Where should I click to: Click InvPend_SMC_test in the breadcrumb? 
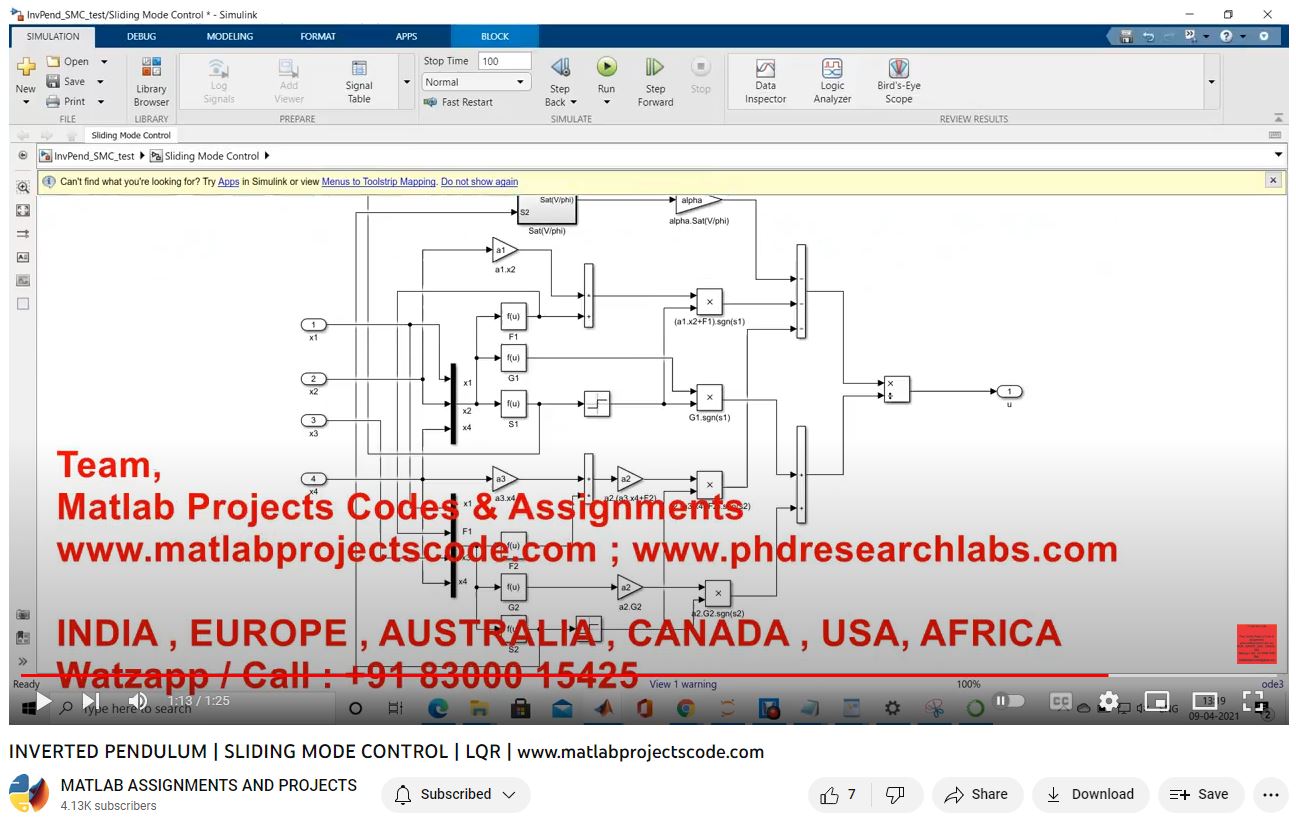(94, 156)
